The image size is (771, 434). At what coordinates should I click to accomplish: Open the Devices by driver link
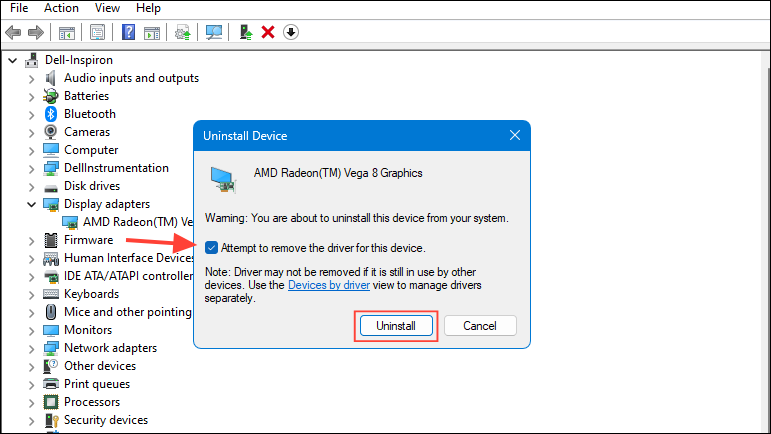[x=328, y=285]
